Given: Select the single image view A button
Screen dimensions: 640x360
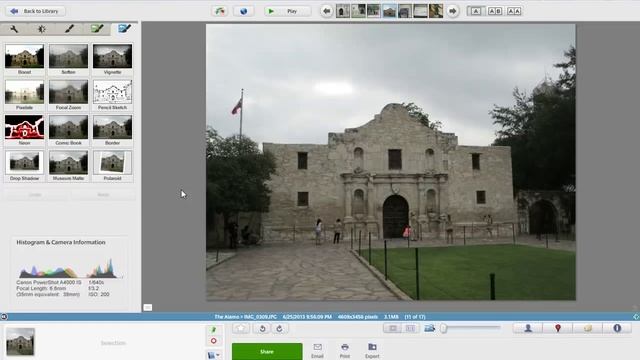Looking at the screenshot, I should (476, 11).
